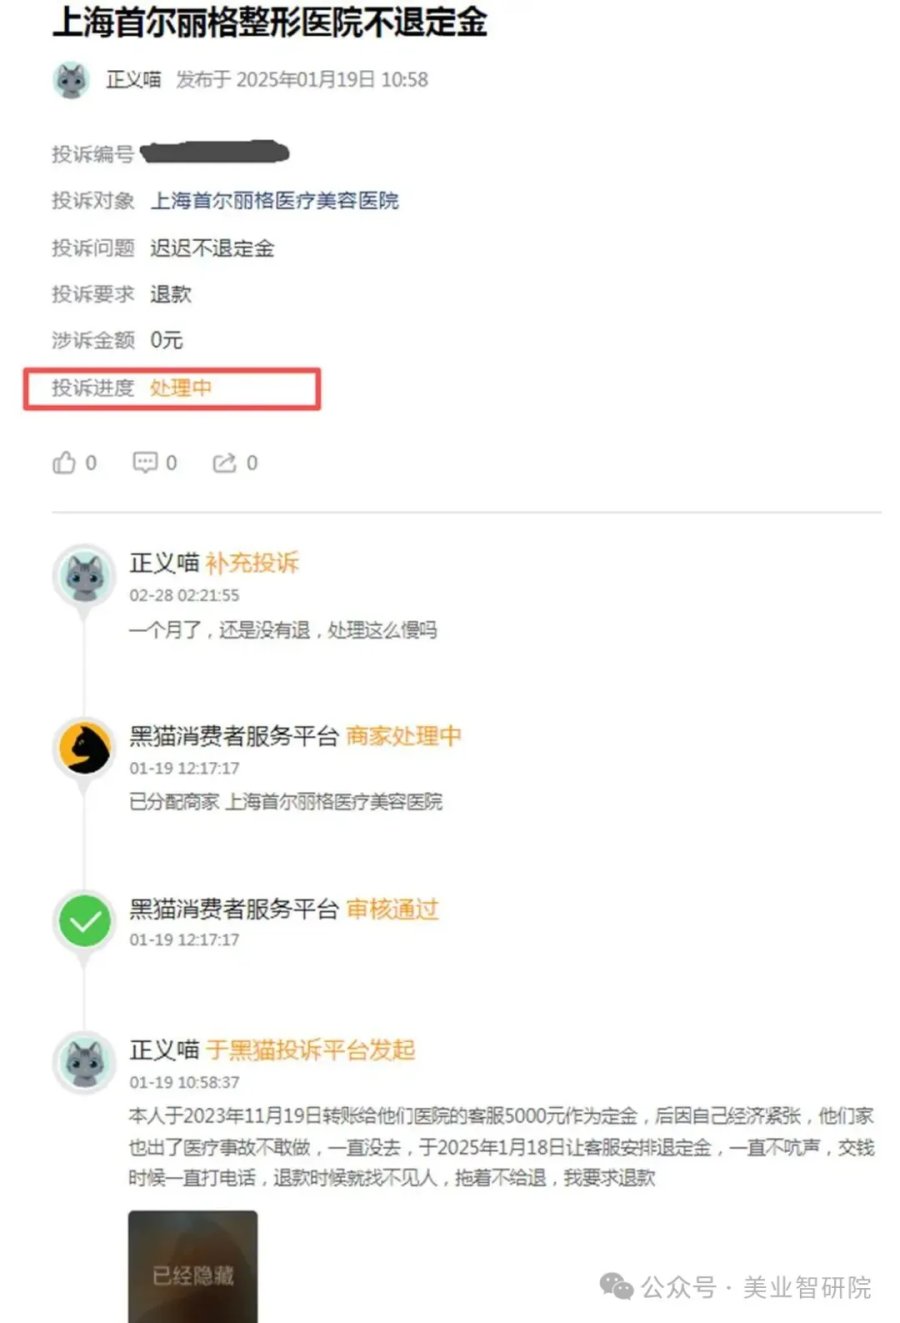Click WeChat logo in watermark
The width and height of the screenshot is (900, 1323).
[x=616, y=1288]
